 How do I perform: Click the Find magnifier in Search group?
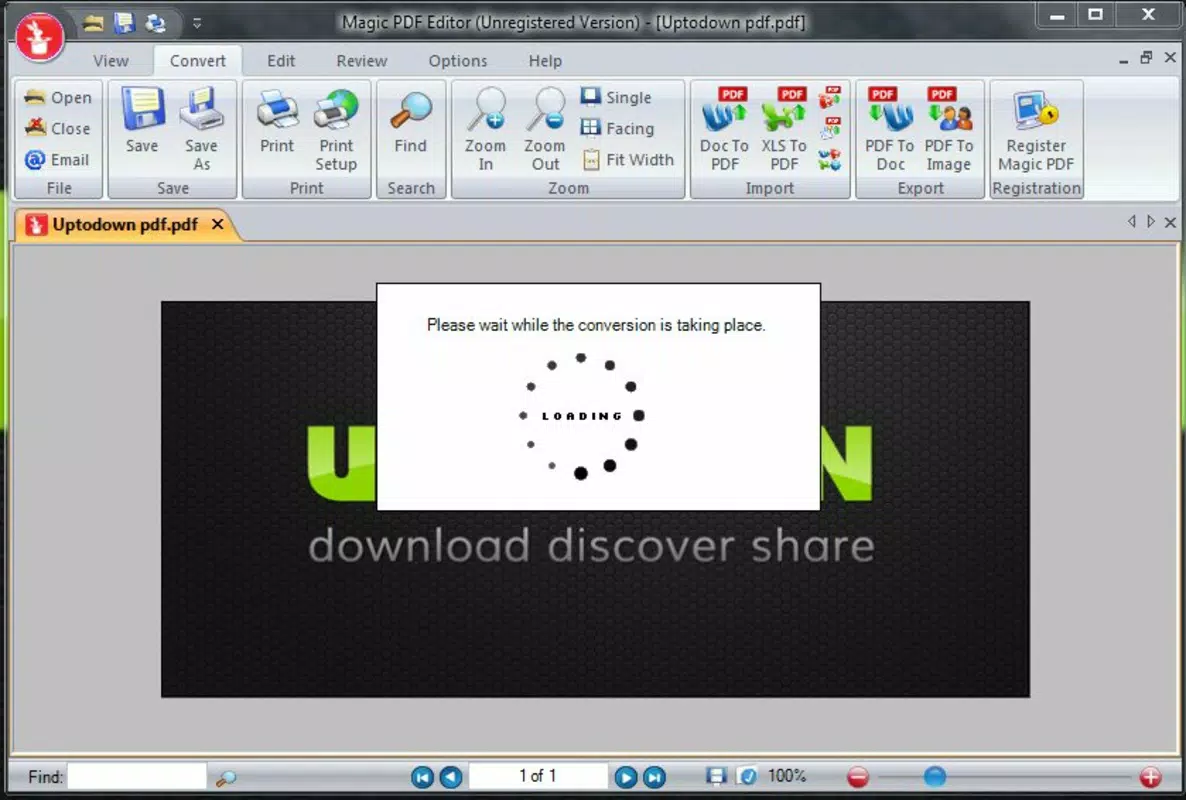pos(411,121)
